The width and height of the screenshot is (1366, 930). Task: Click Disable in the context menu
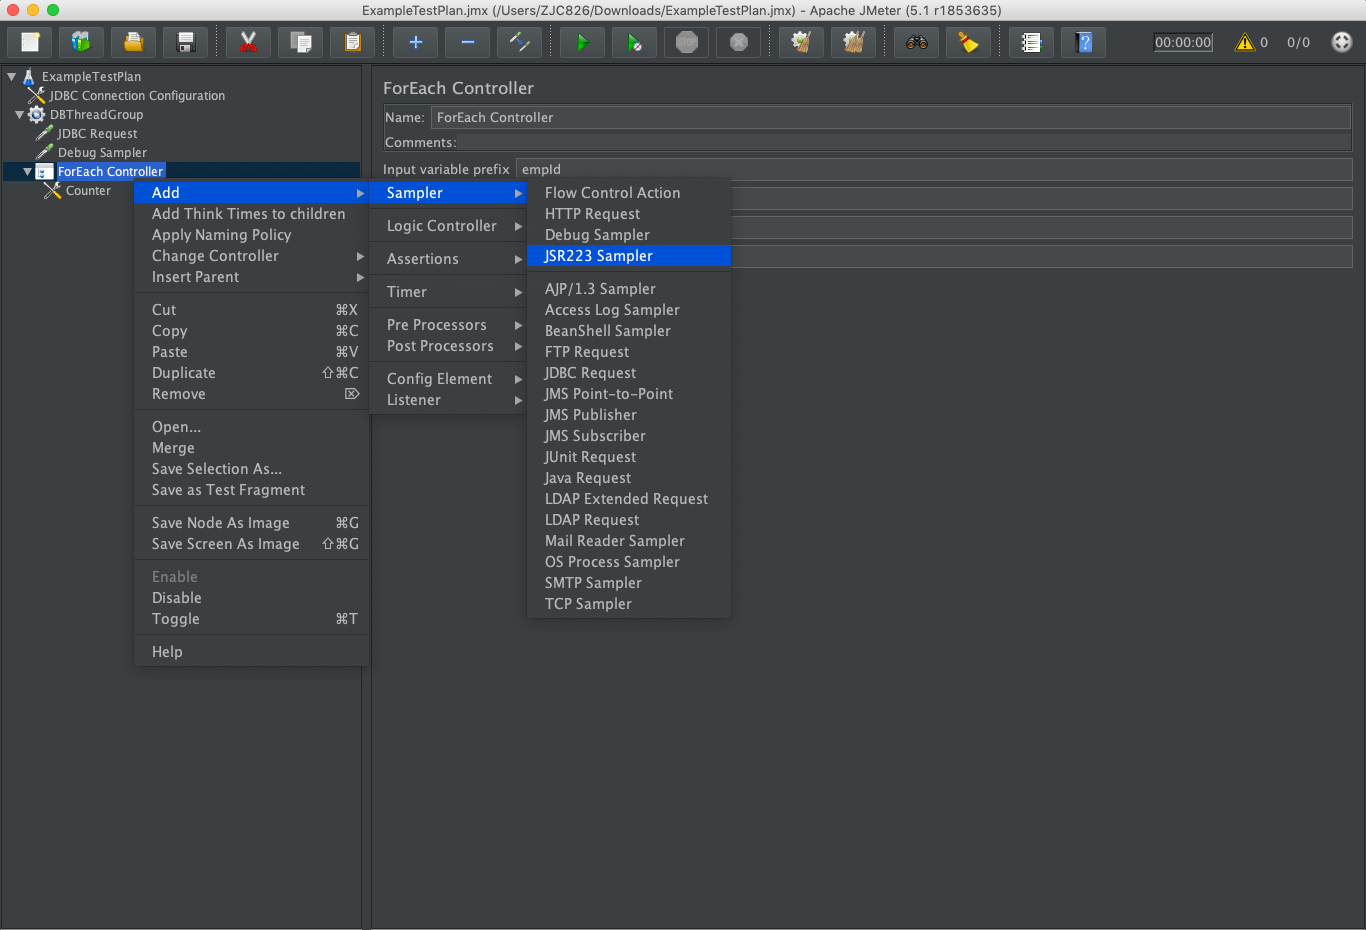click(x=251, y=598)
